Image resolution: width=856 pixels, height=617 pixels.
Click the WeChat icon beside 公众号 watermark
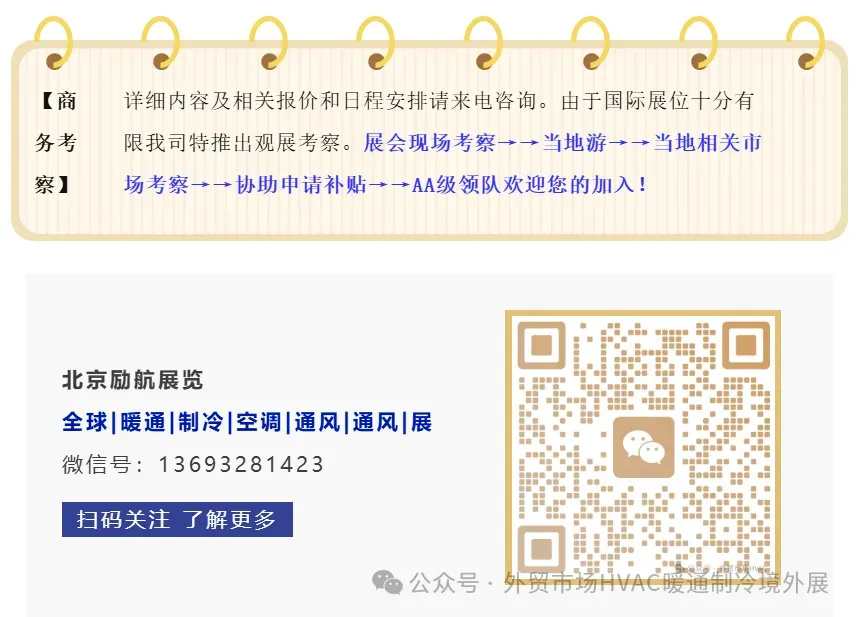[x=387, y=583]
